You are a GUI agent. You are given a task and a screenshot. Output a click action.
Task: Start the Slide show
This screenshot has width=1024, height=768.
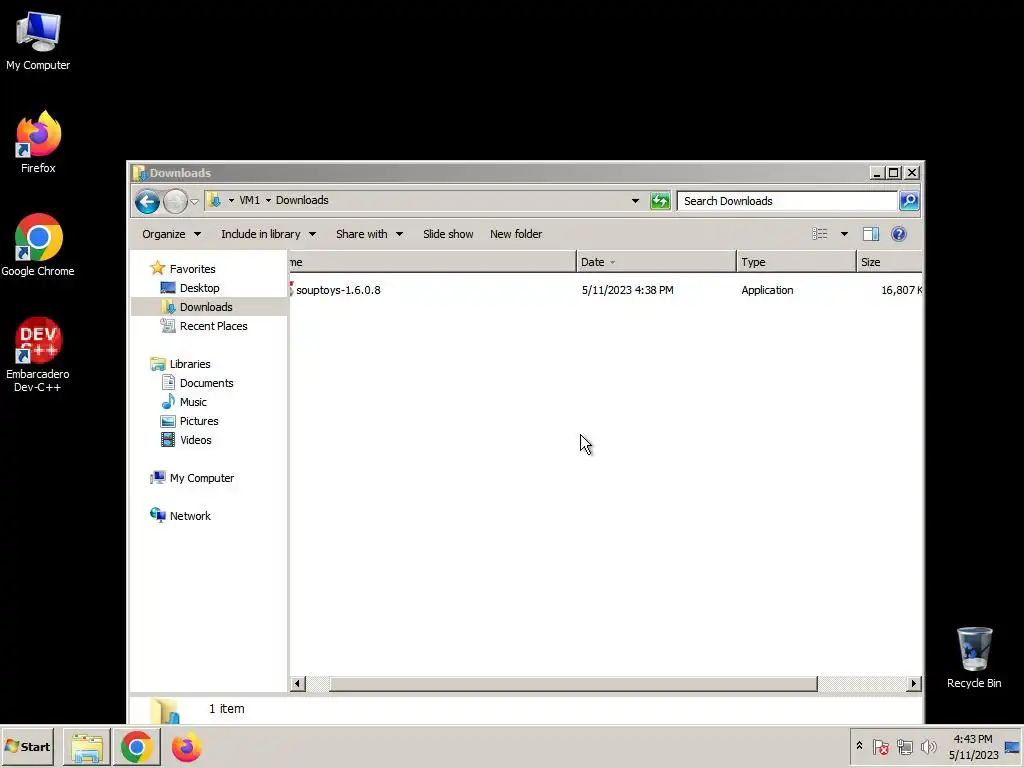[448, 234]
